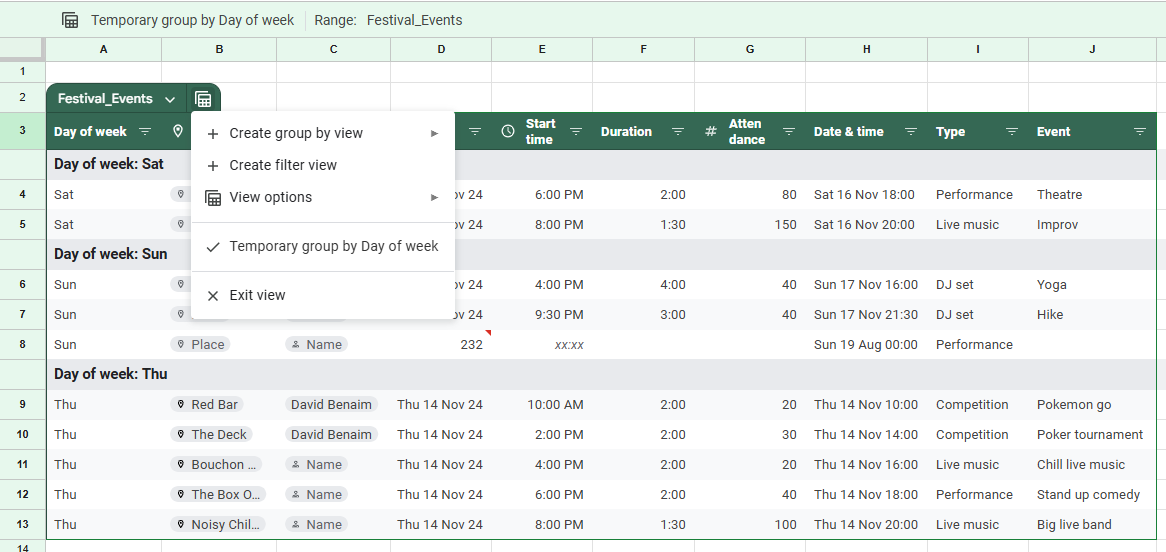1166x552 pixels.
Task: Click X icon beside Exit view
Action: click(x=213, y=295)
